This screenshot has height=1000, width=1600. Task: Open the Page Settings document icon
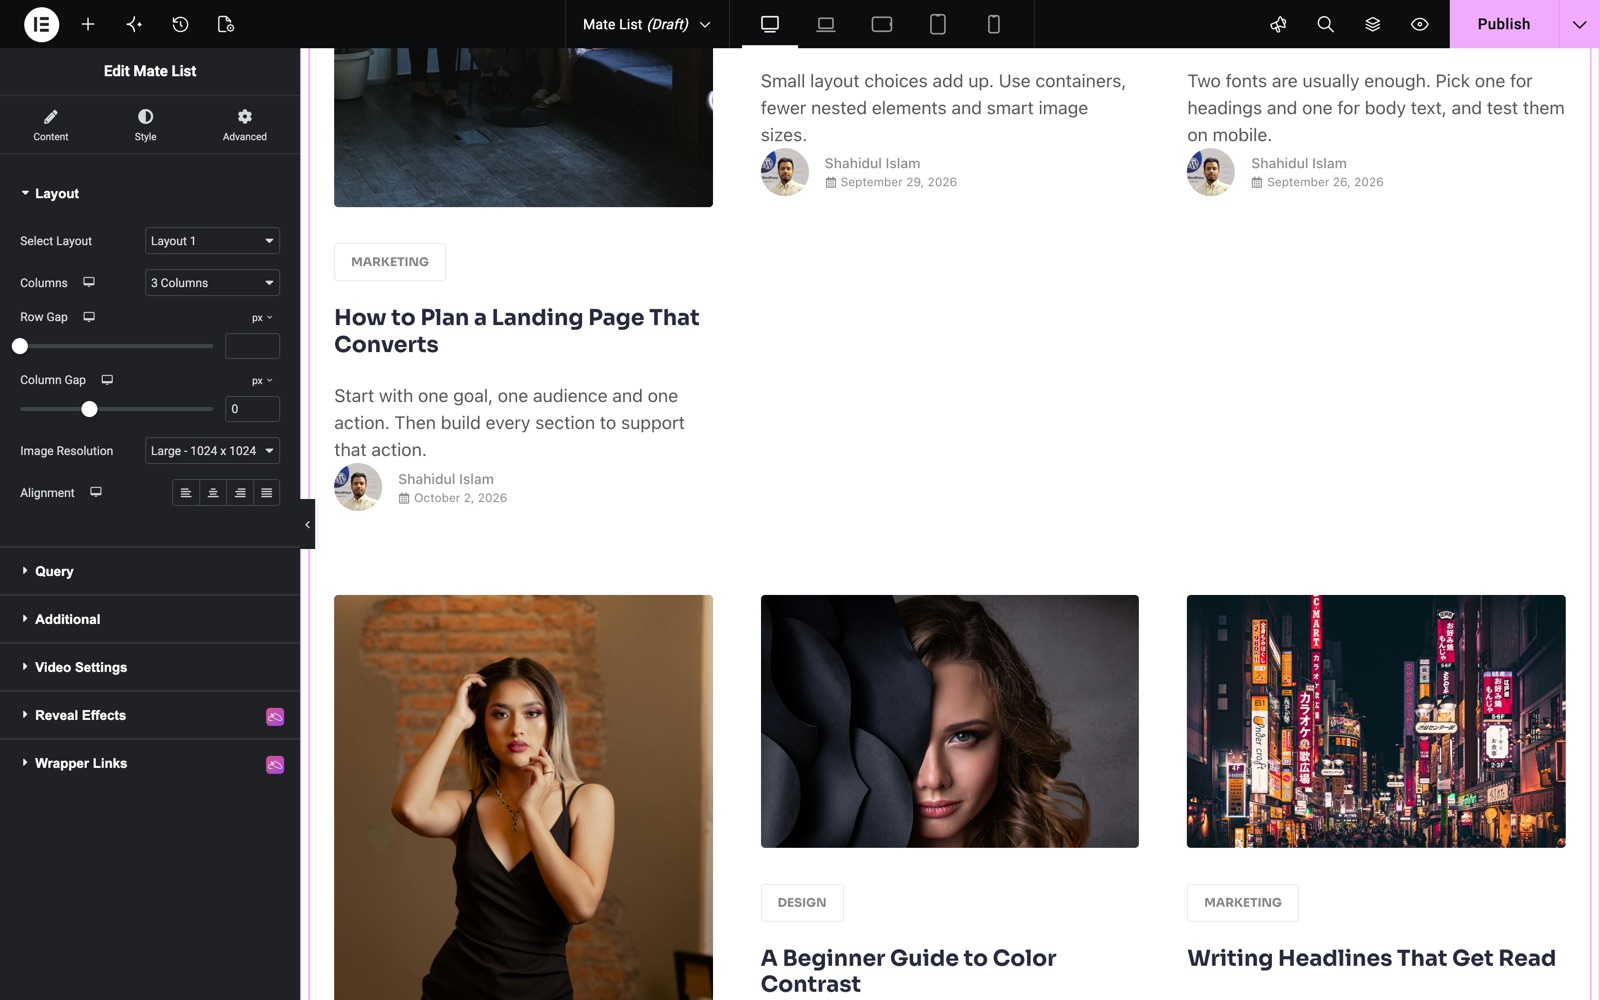click(226, 24)
